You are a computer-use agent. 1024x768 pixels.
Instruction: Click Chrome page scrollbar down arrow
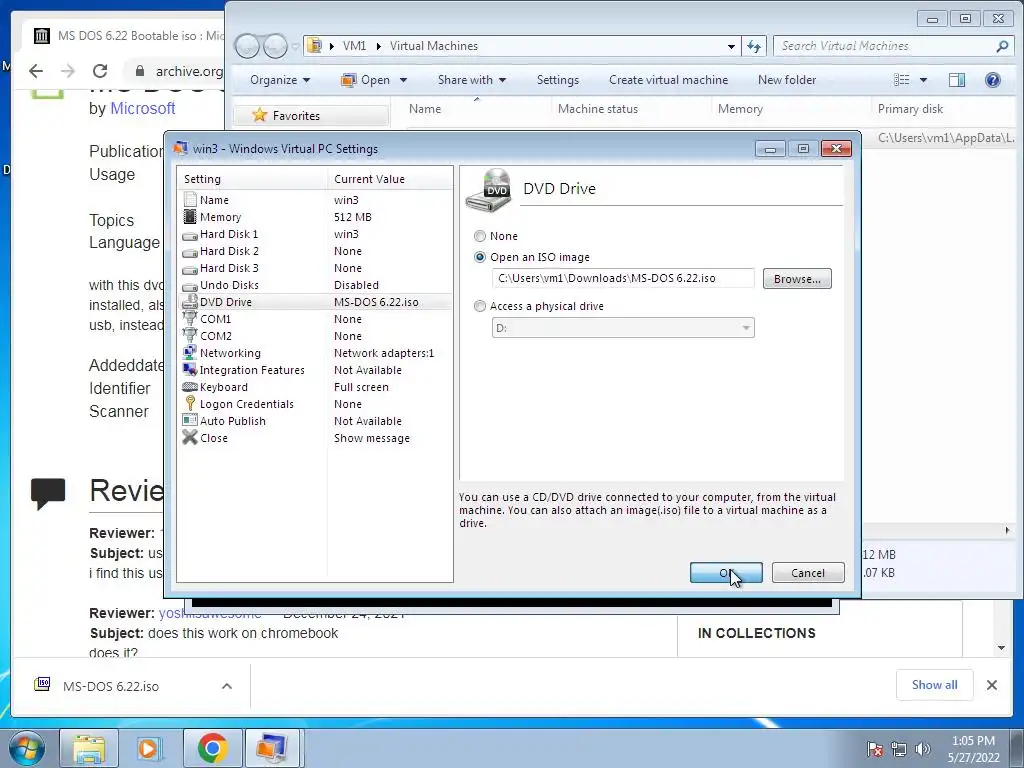pyautogui.click(x=1001, y=648)
